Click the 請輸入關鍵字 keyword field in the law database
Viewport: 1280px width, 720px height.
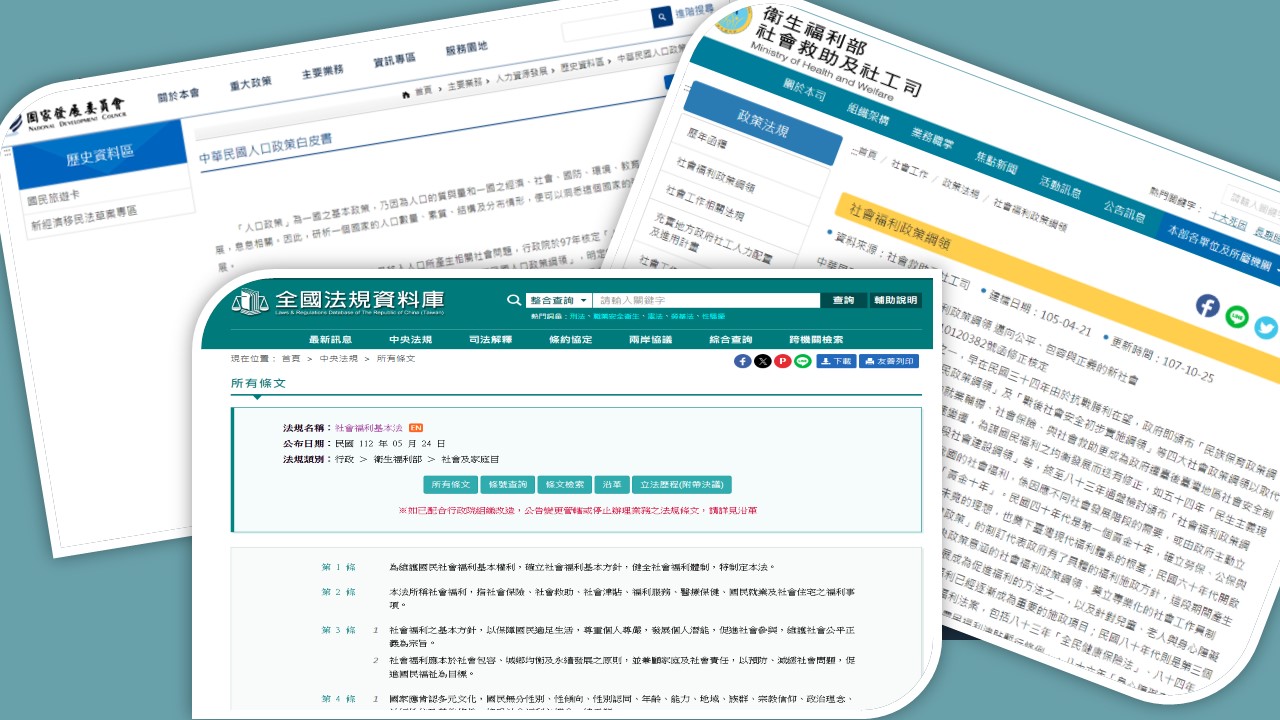(706, 300)
